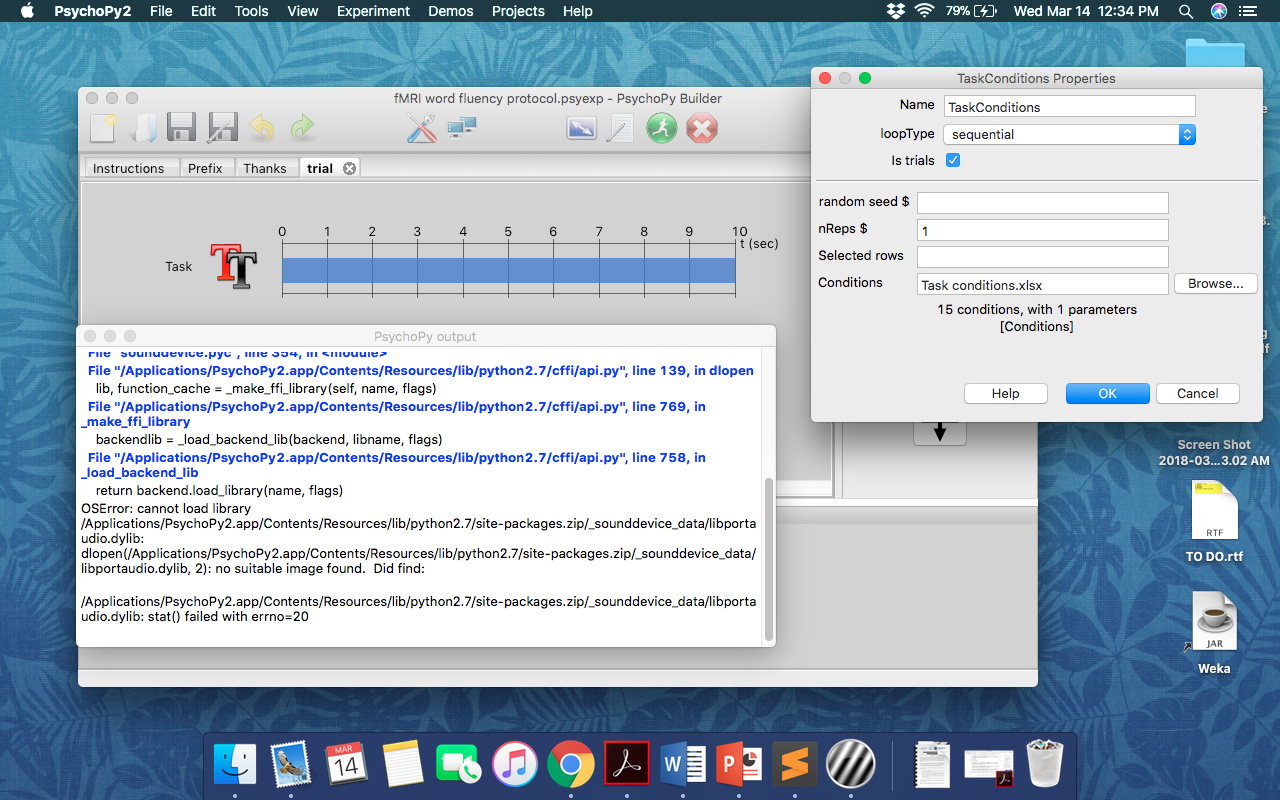The width and height of the screenshot is (1280, 800).
Task: Click the api.py line 139 traceback link
Action: (x=421, y=370)
